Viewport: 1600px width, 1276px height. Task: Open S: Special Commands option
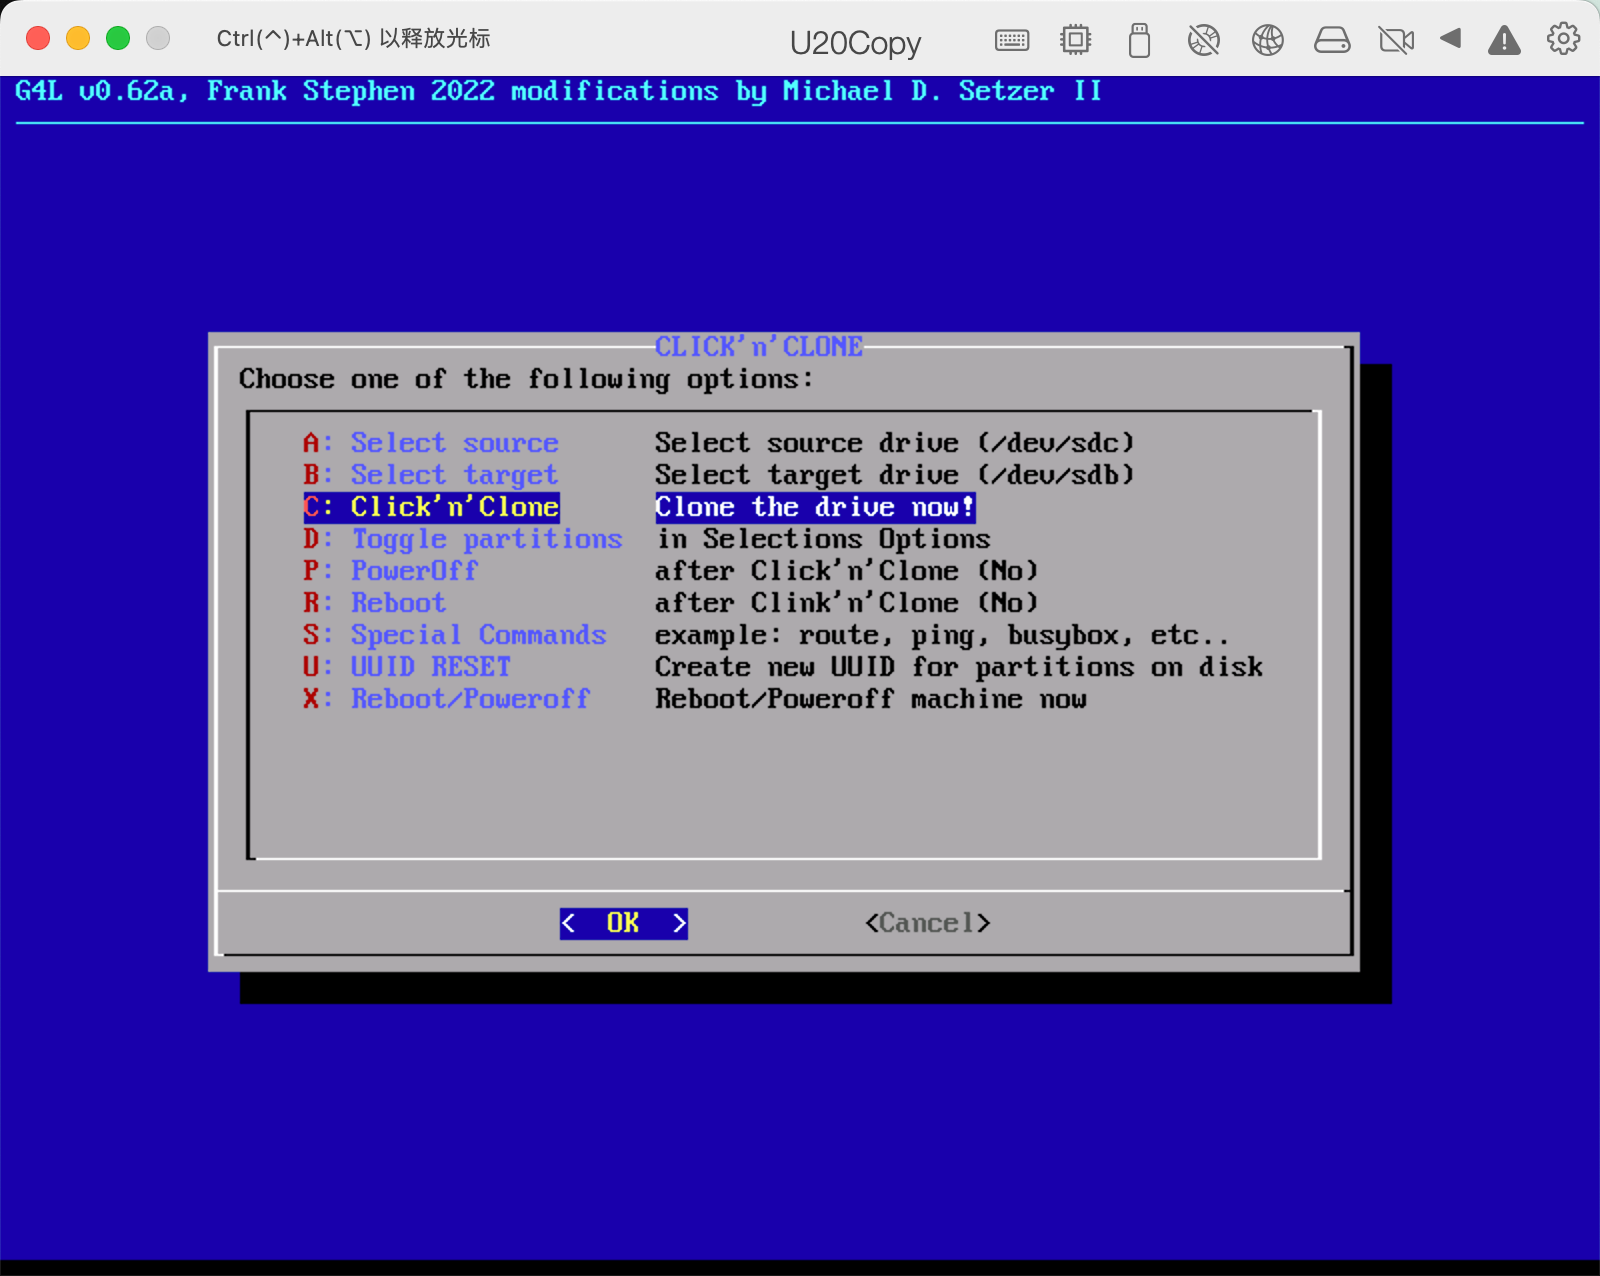coord(478,634)
